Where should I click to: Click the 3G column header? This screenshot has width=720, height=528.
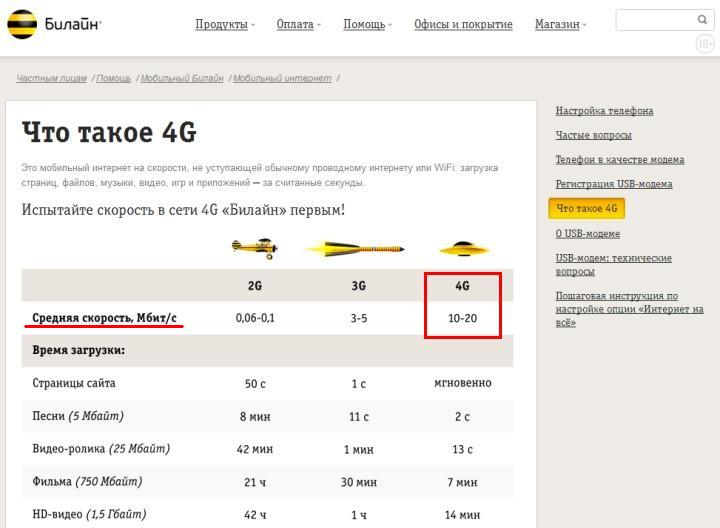click(359, 286)
